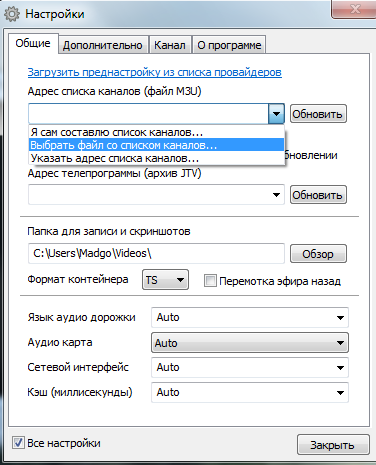This screenshot has height=465, width=376.
Task: Switch to the О программе tab
Action: click(x=229, y=45)
